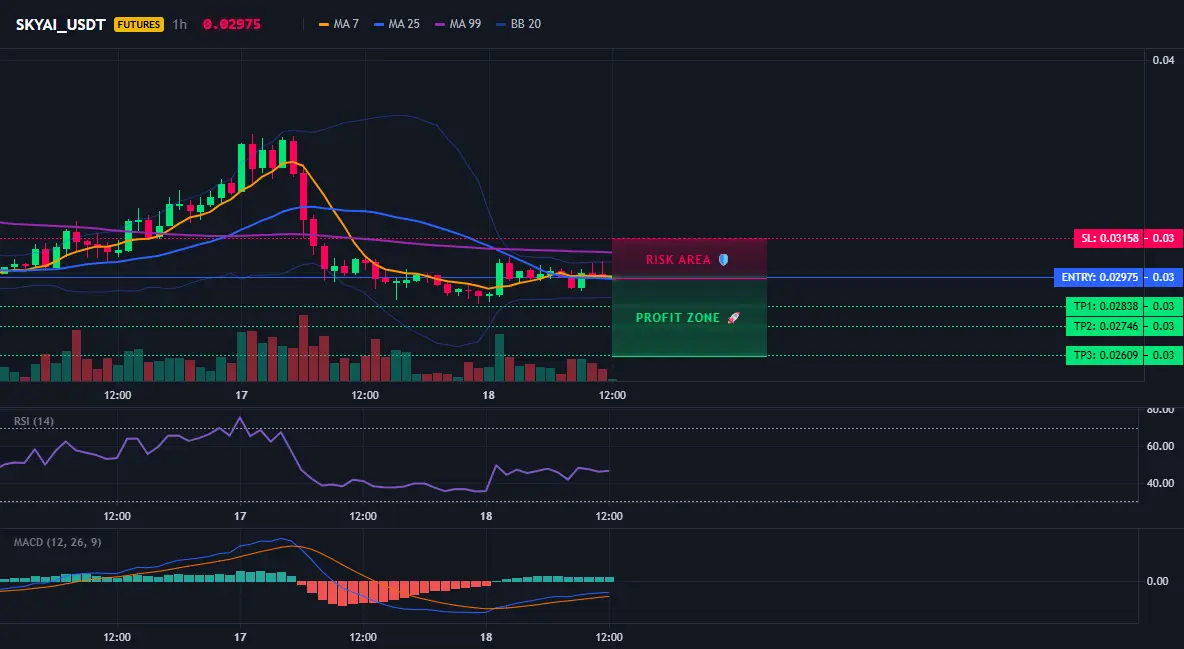1184x649 pixels.
Task: Click the TP1: 0.02838 label
Action: pos(1105,307)
